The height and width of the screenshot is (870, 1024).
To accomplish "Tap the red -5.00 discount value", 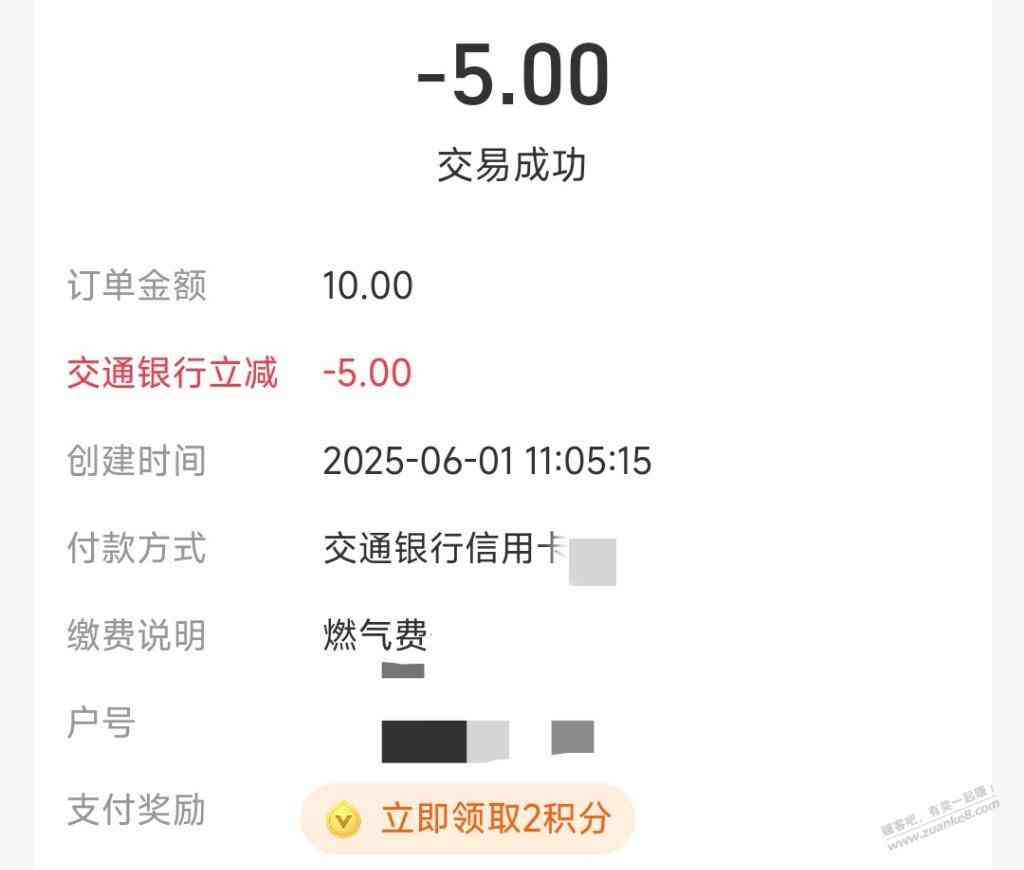I will tap(367, 373).
